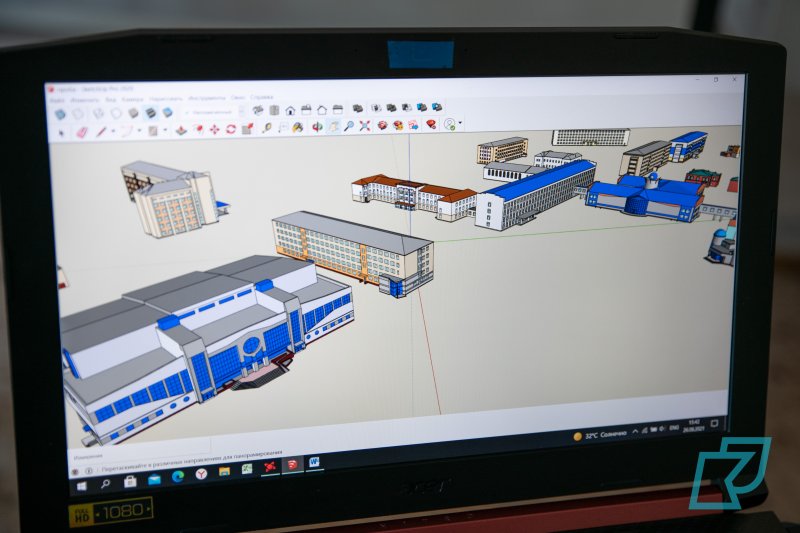Activate the Push/Pull tool
The image size is (800, 533).
(181, 129)
